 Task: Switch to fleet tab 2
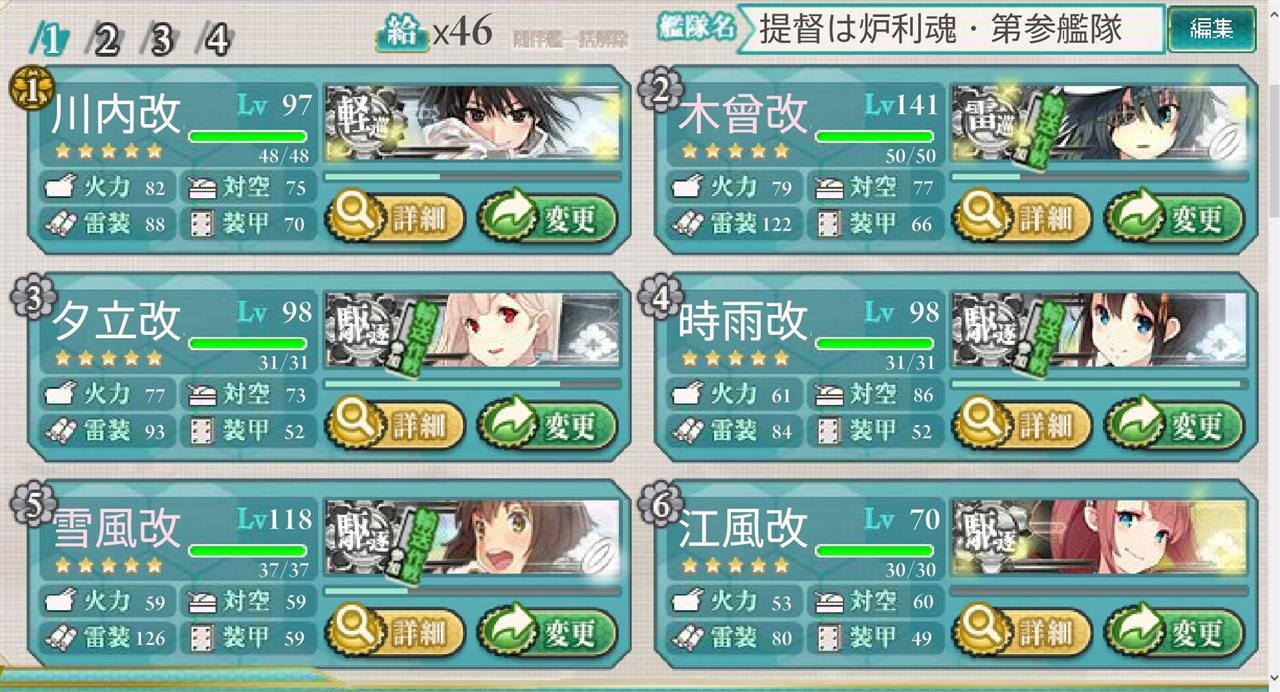pos(106,40)
